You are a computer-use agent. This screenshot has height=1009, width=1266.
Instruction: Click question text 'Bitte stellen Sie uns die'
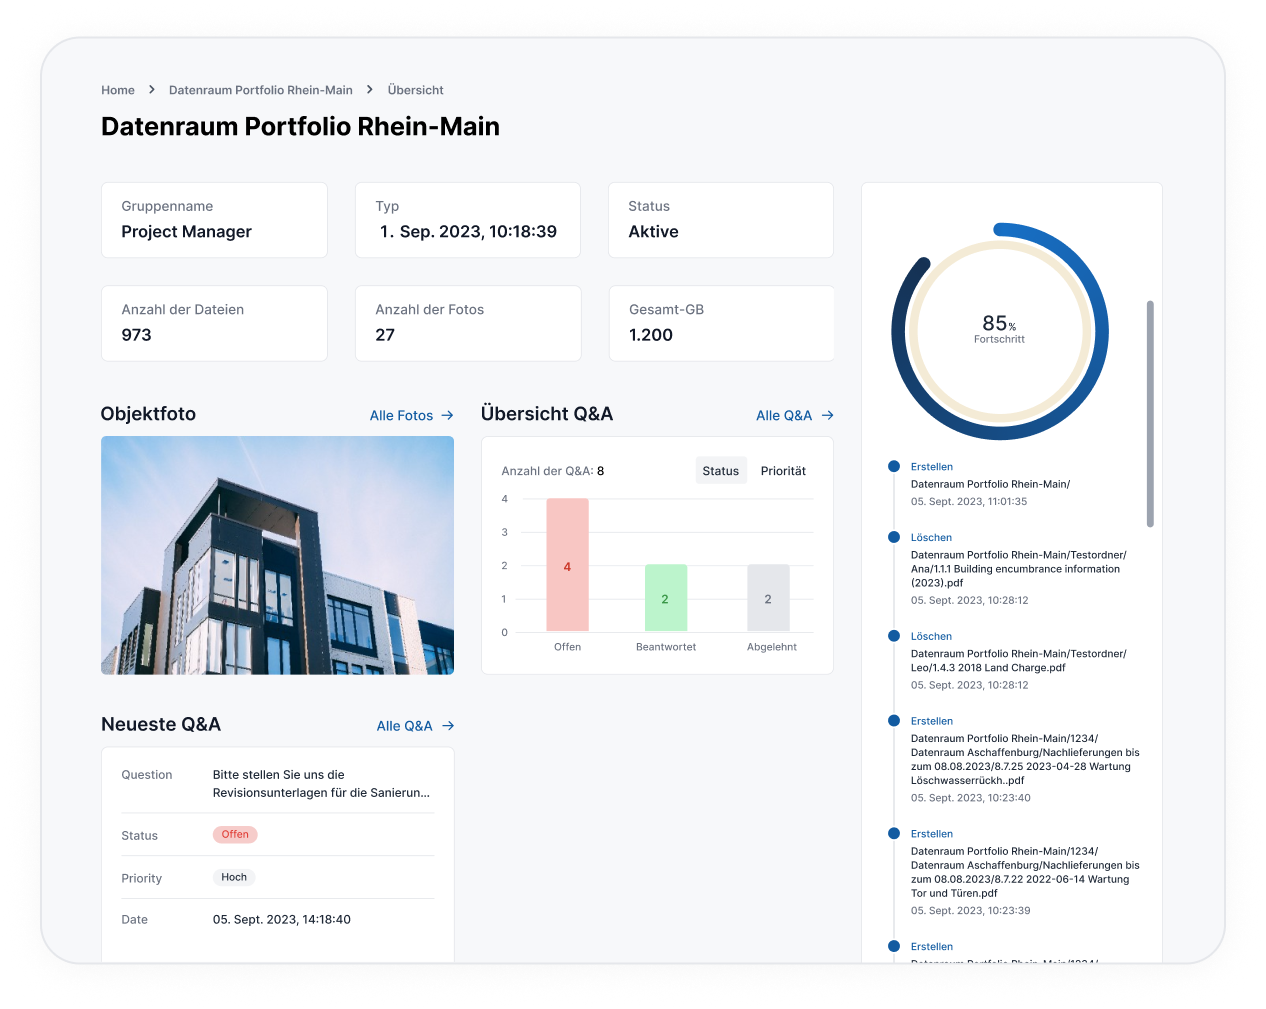click(279, 775)
